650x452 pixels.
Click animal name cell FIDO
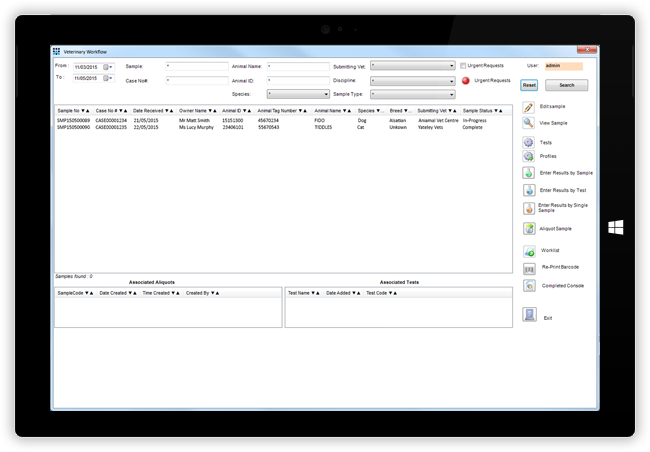[319, 120]
